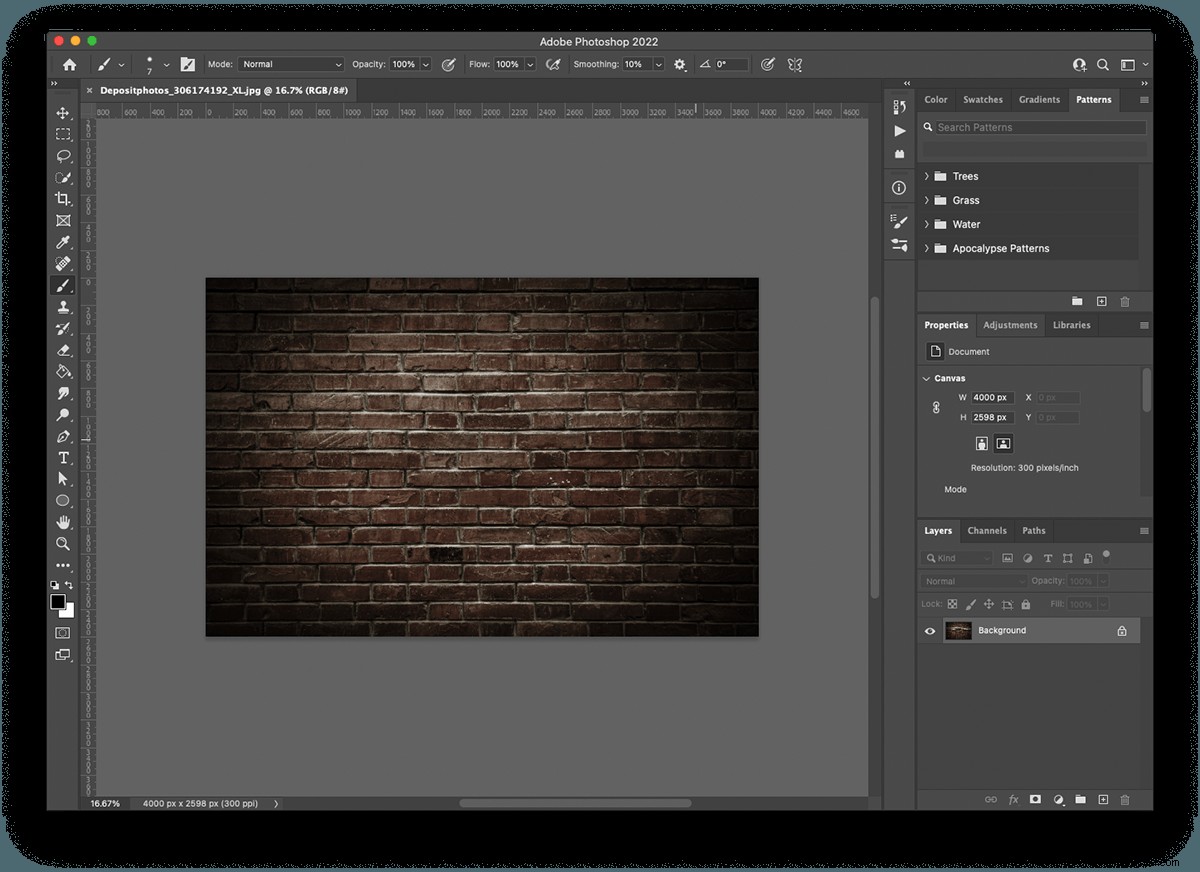Activate the Zoom tool
Screen dimensions: 1200x872
click(x=63, y=544)
